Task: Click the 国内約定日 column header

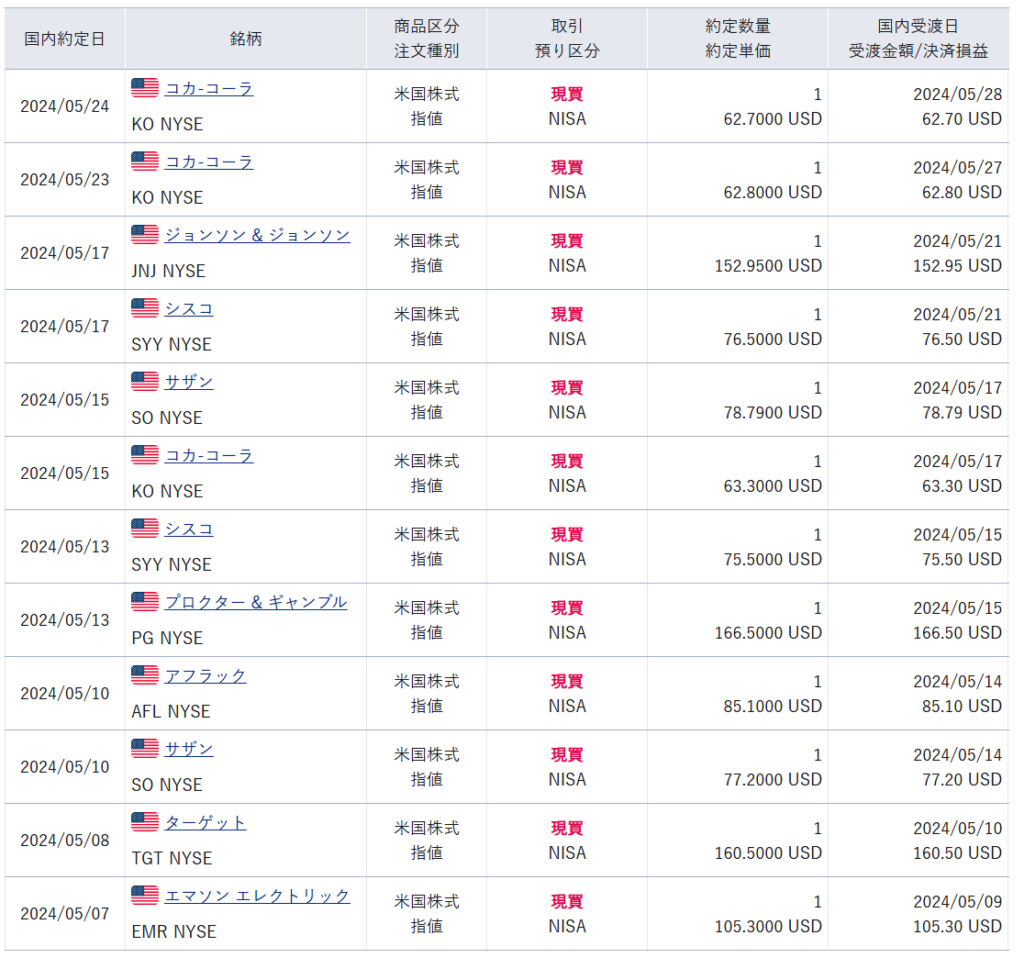Action: click(x=64, y=39)
